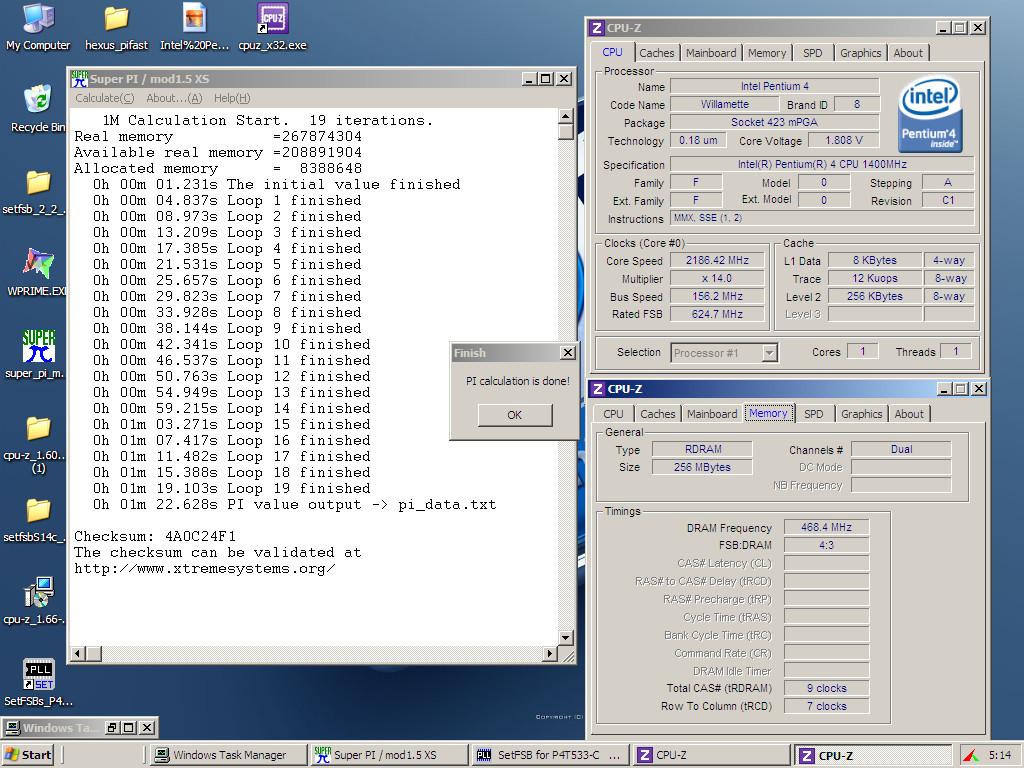This screenshot has height=768, width=1024.
Task: Open About menu in Super PI
Action: pos(174,98)
